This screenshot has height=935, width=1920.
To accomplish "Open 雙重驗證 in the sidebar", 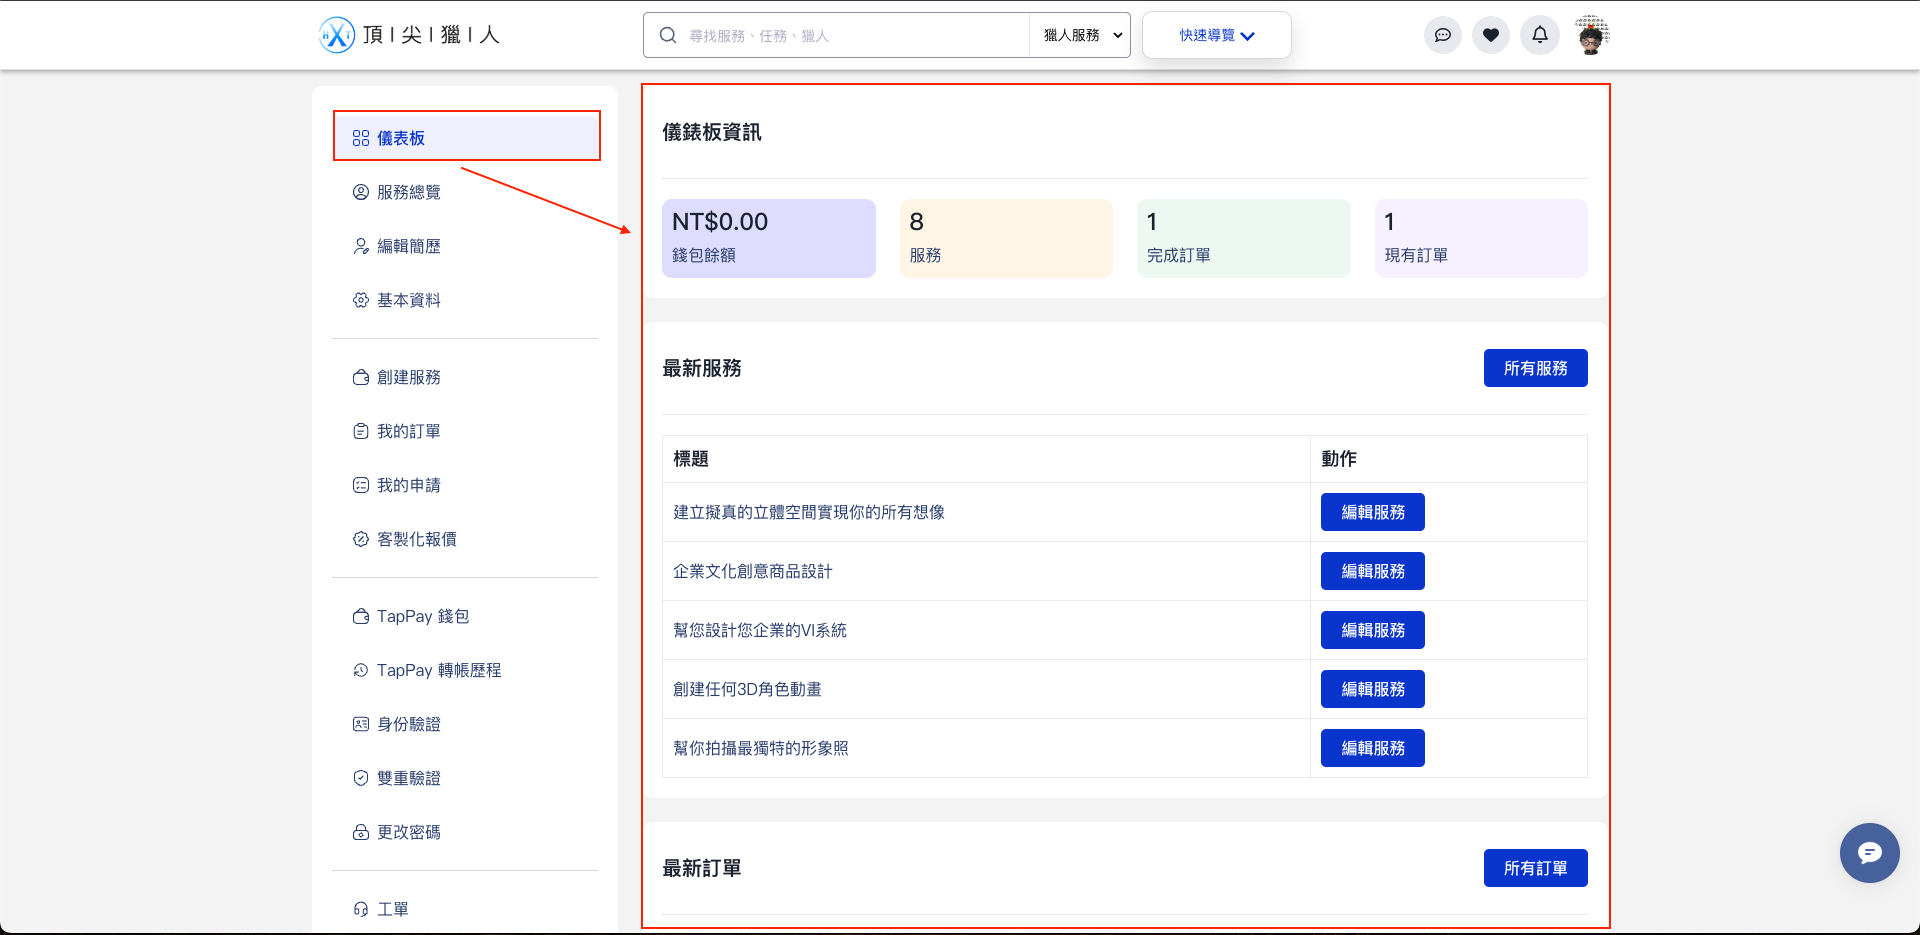I will (408, 778).
